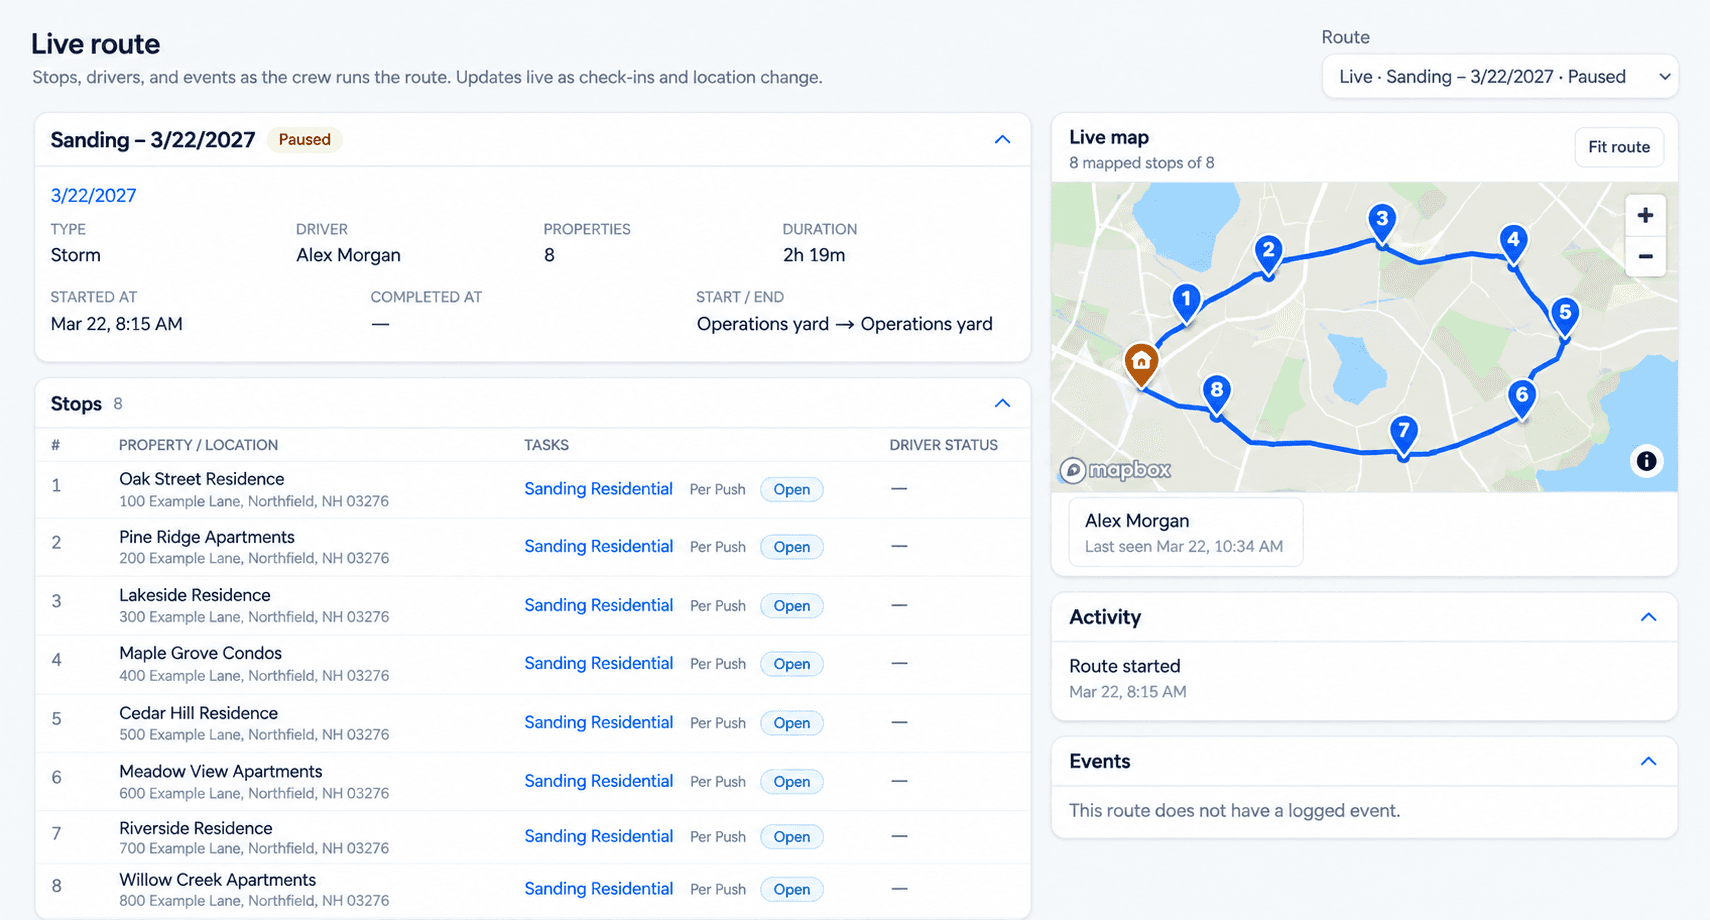Click Open status badge for Oak Street Residence
Viewport: 1710px width, 920px height.
(791, 489)
